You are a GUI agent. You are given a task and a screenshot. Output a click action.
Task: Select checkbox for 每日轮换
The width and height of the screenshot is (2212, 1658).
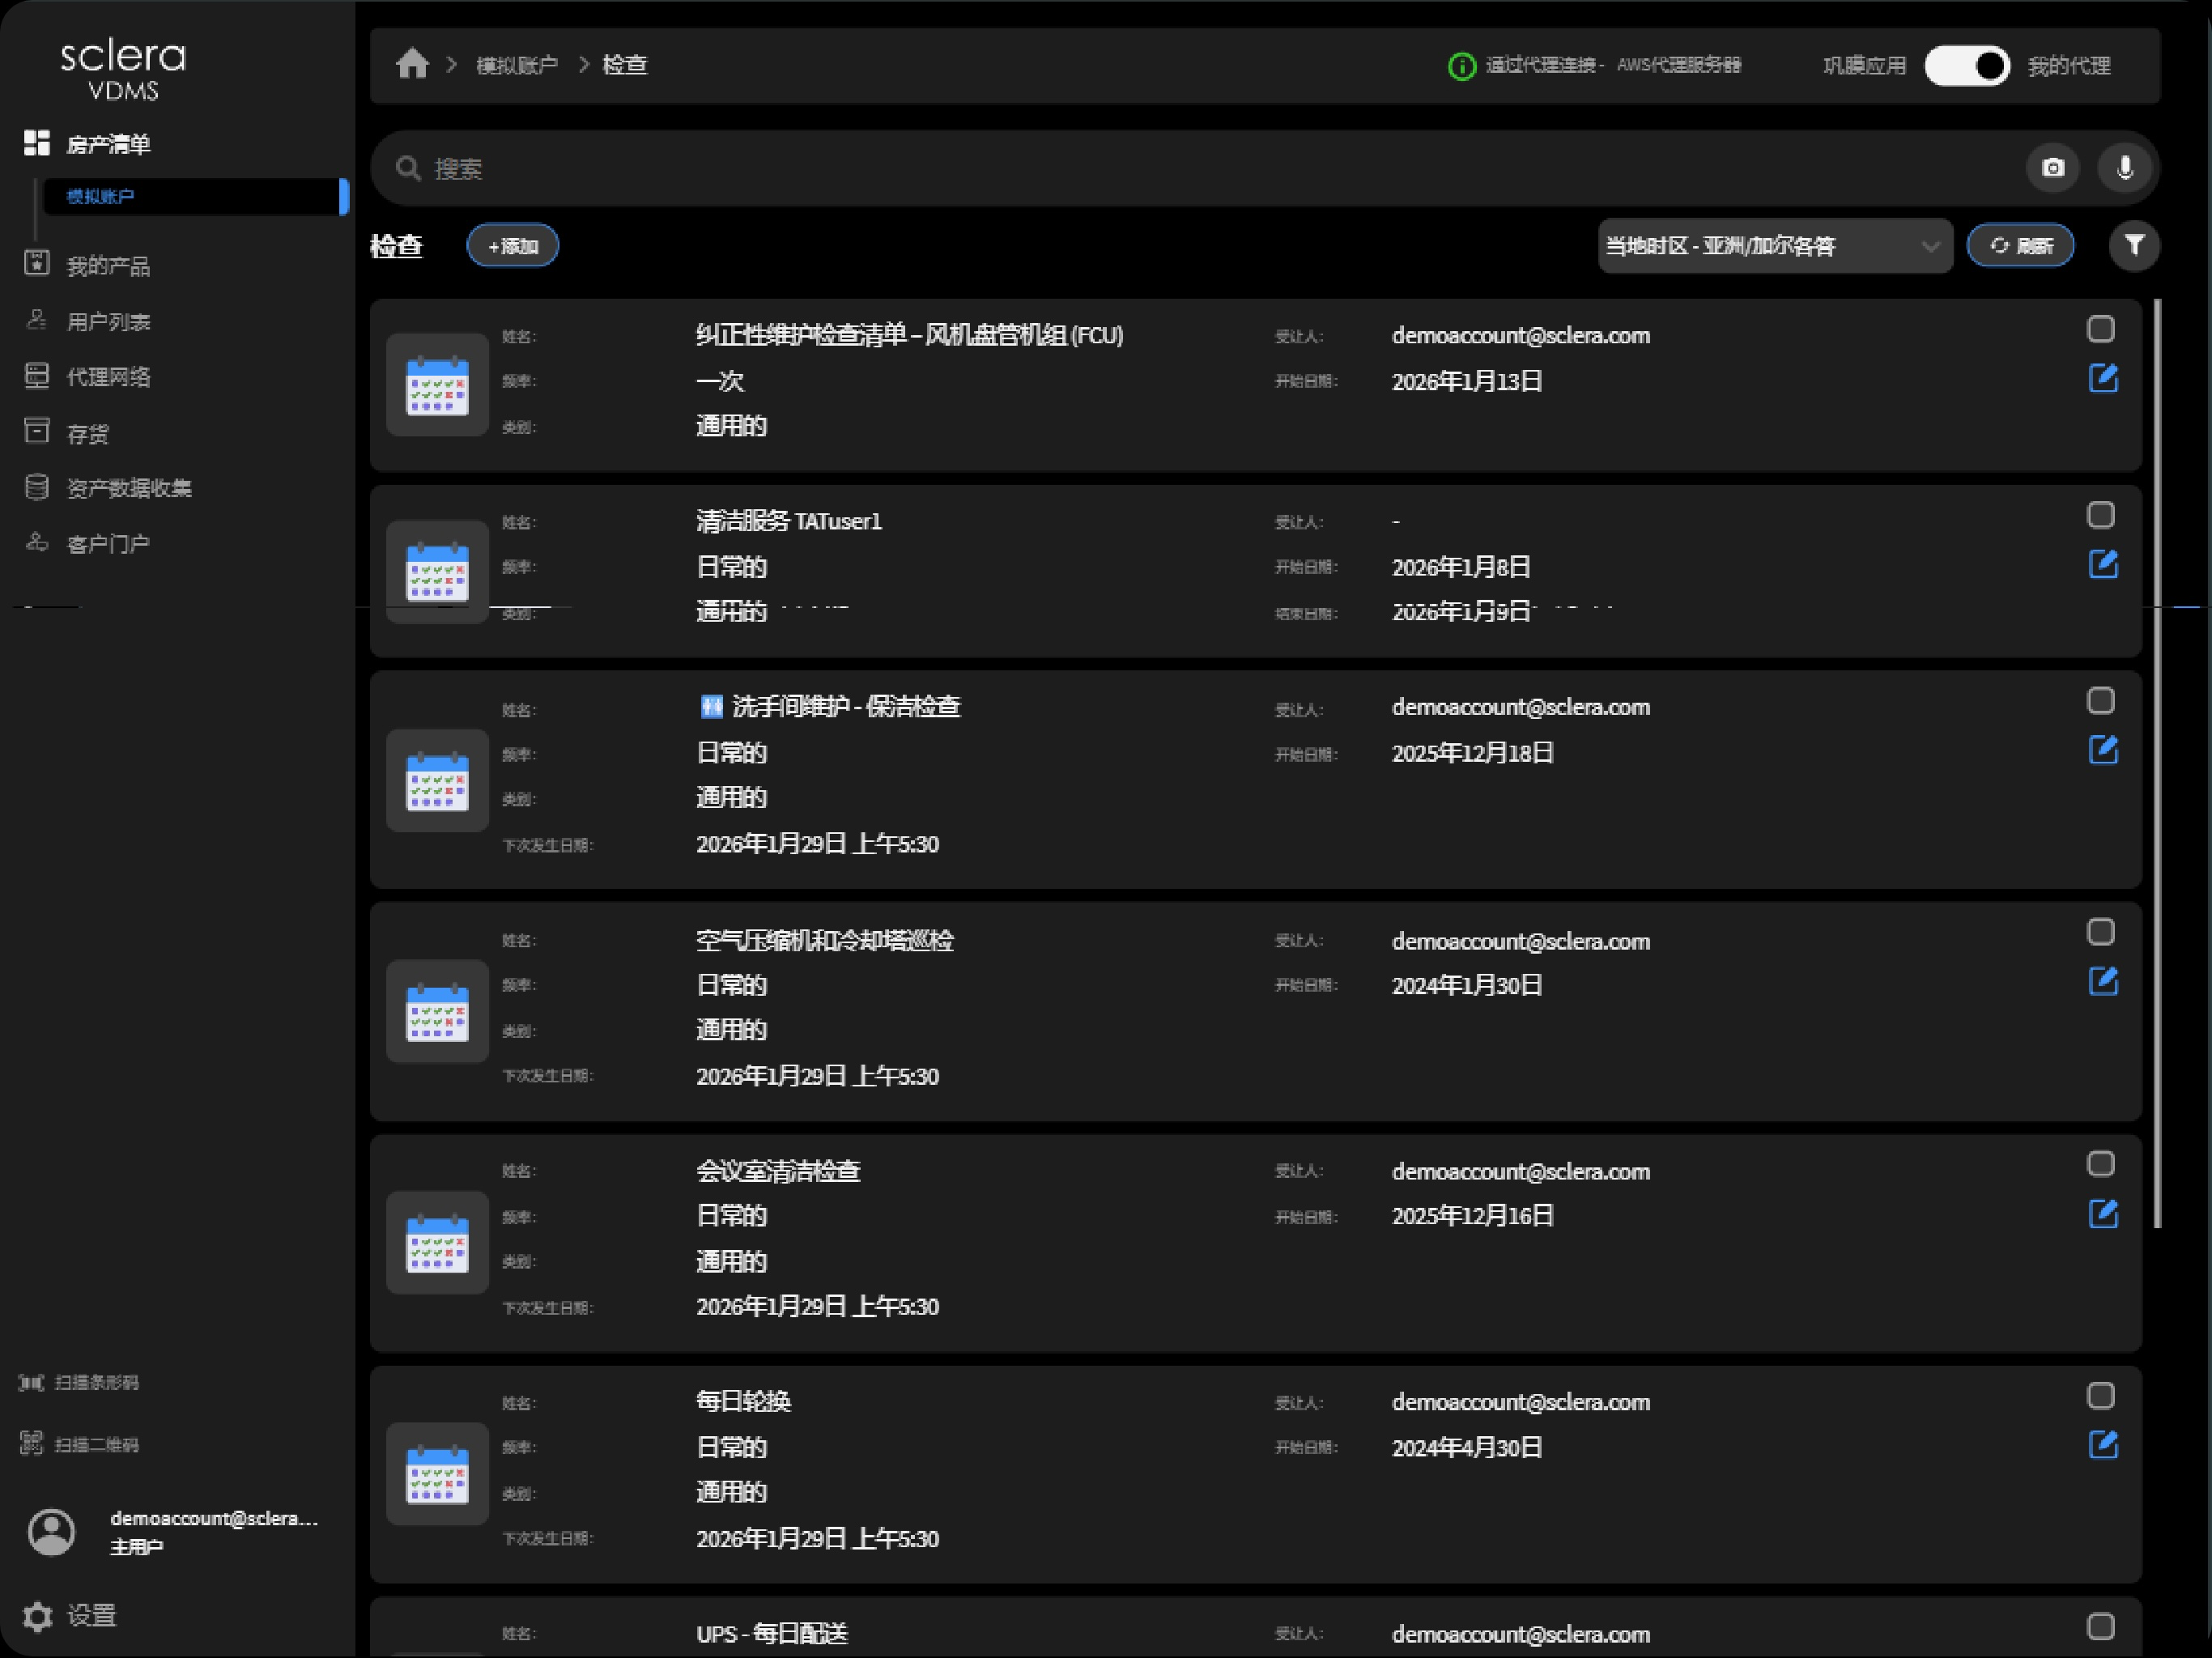(x=2101, y=1396)
